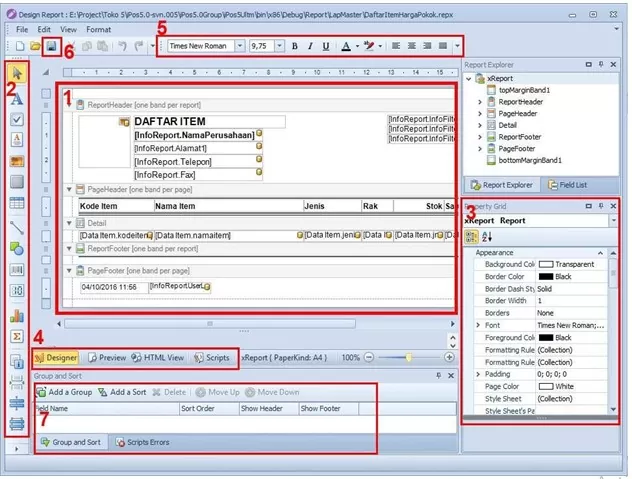Switch to the Preview tab
The height and width of the screenshot is (479, 632).
pos(106,357)
